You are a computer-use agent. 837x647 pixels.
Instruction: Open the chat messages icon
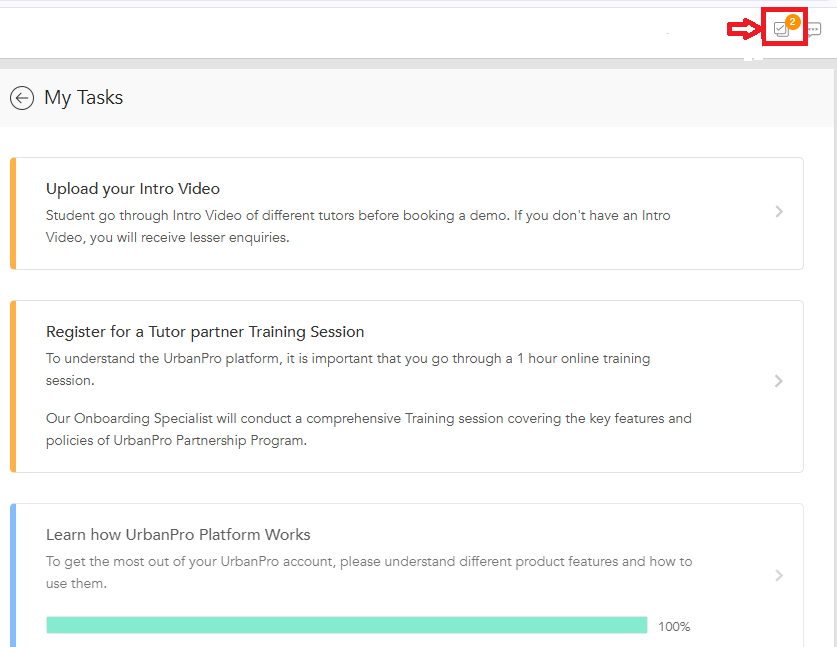[x=814, y=30]
